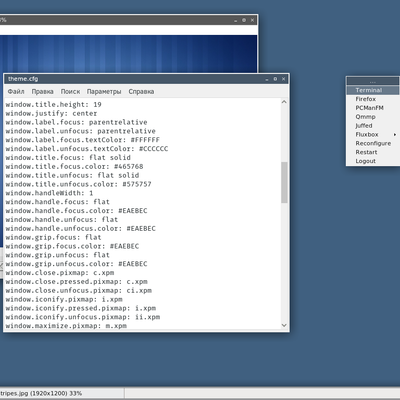Open the Файл menu
Screen dimensions: 400x400
[x=16, y=91]
